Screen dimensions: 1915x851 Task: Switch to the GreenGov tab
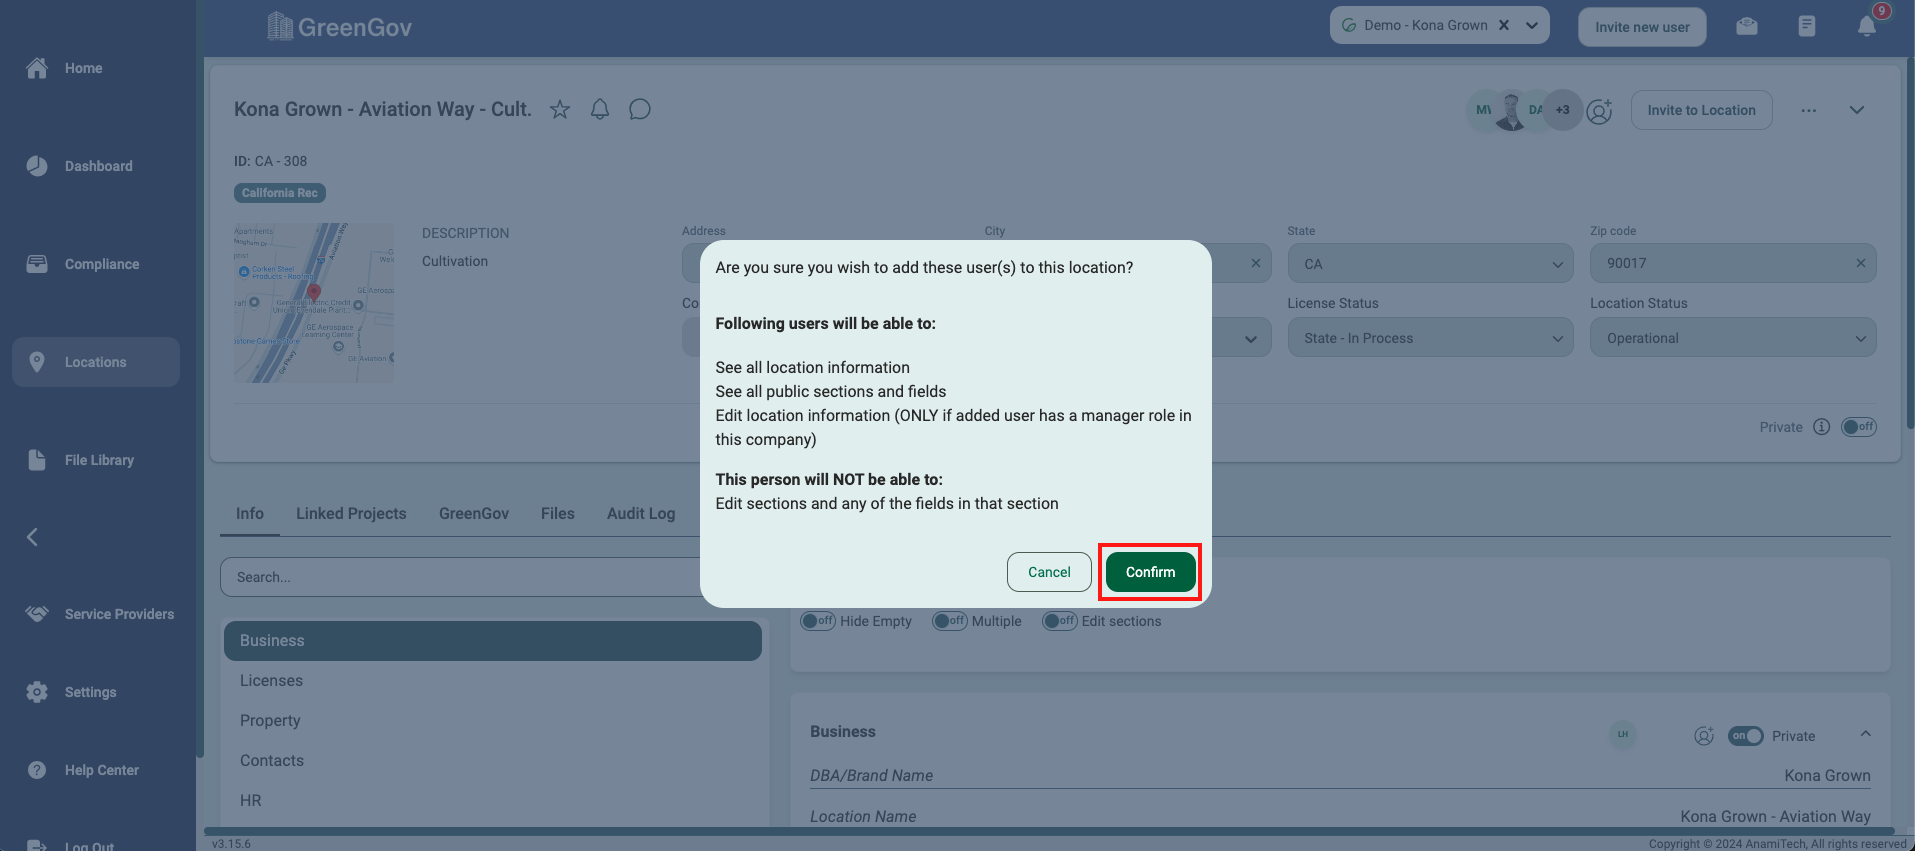(474, 513)
